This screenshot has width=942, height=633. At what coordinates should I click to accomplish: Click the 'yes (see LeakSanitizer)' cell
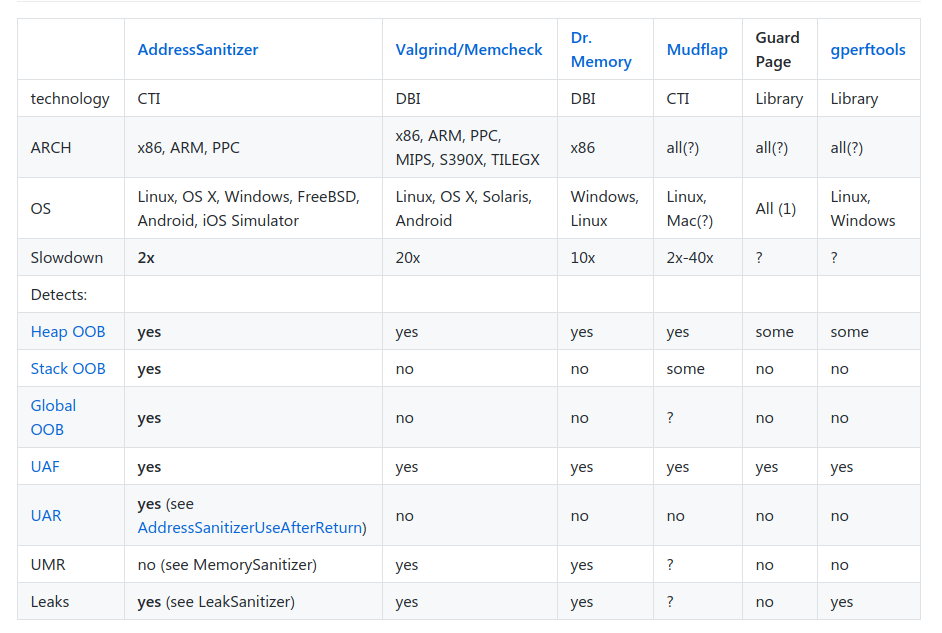coord(216,602)
